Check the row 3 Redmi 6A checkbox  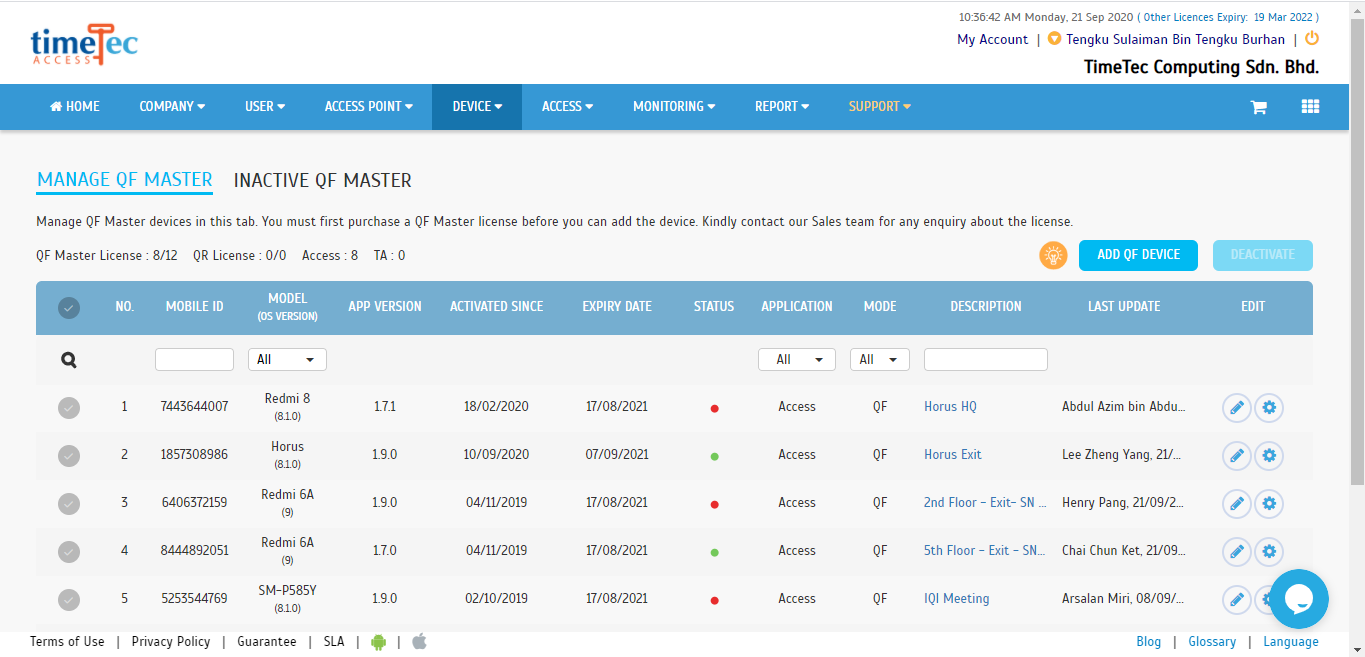click(x=69, y=503)
